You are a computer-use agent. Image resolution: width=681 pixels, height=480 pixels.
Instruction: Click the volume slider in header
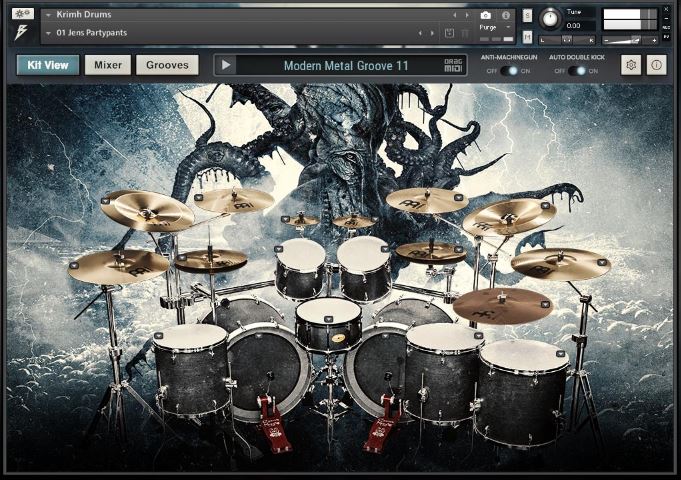pos(630,40)
